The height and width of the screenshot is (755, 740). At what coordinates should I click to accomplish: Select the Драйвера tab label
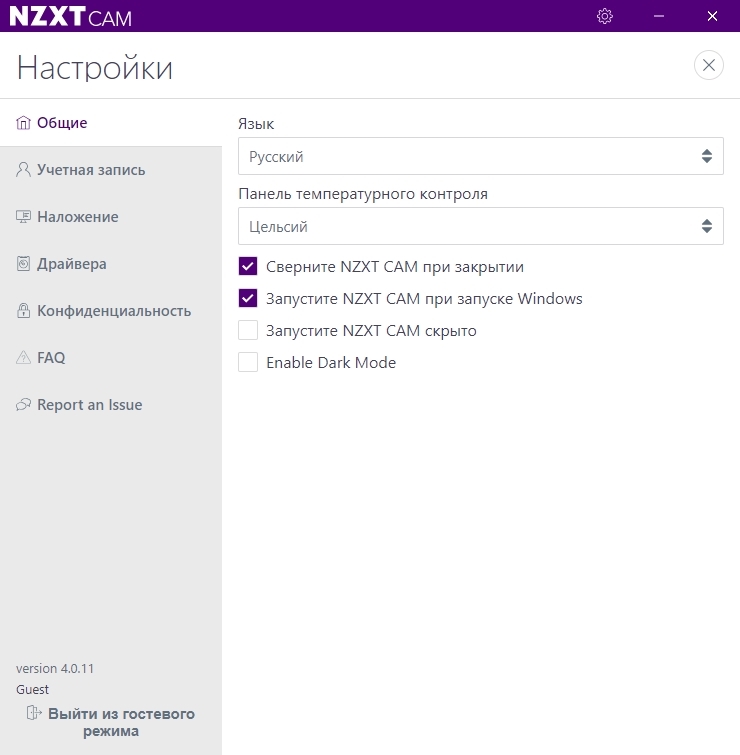[x=72, y=264]
